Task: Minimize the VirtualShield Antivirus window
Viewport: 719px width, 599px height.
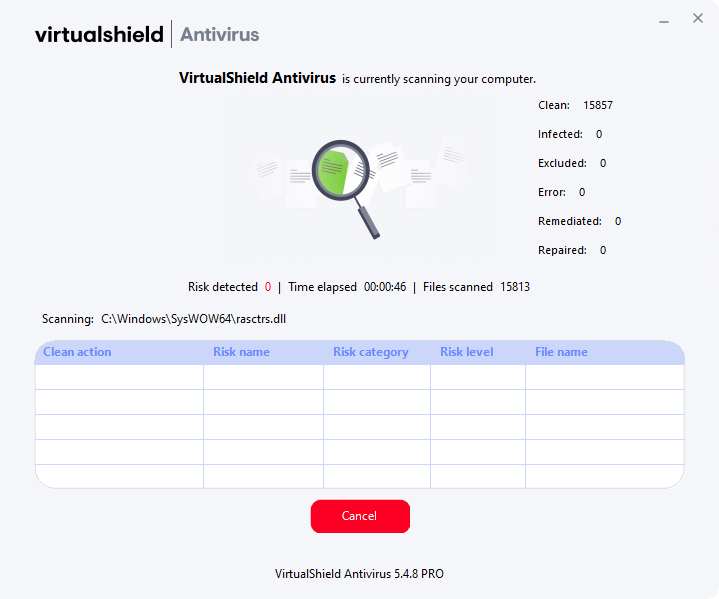Action: point(664,22)
